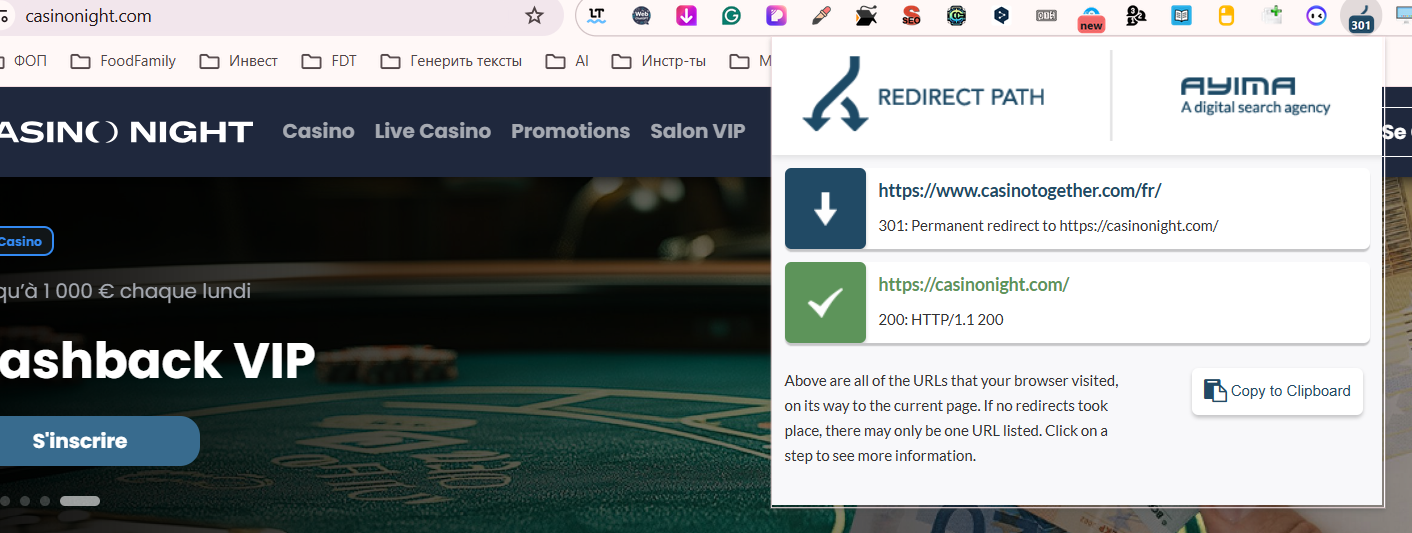The height and width of the screenshot is (533, 1412).
Task: Click the dark blue hexagon extension icon
Action: click(1001, 15)
